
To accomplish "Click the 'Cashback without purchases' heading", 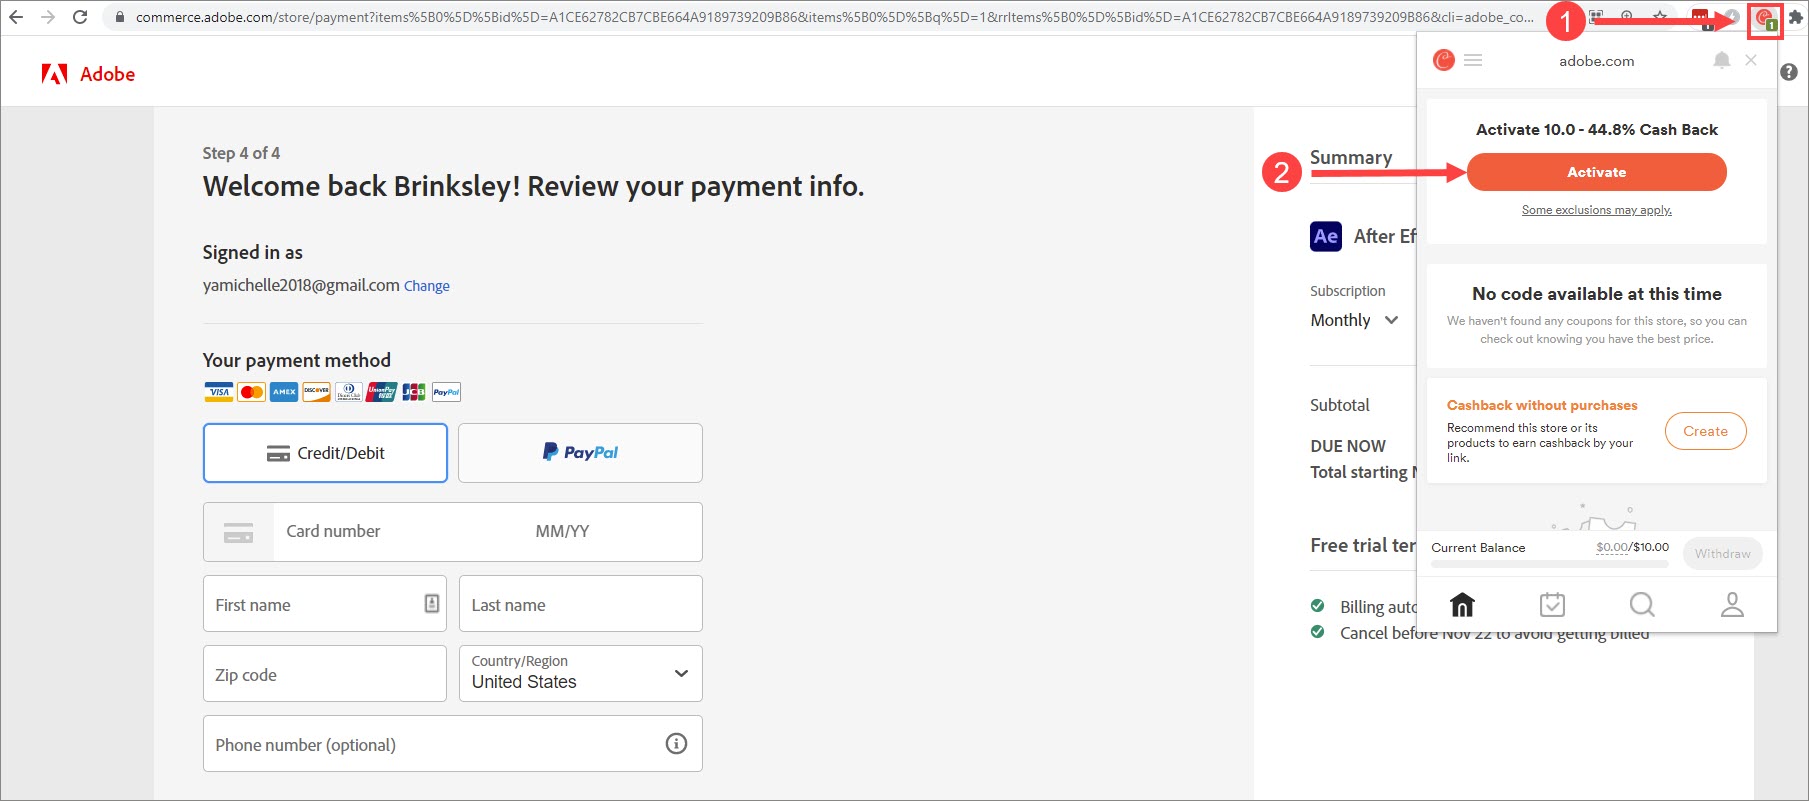I will click(1541, 405).
